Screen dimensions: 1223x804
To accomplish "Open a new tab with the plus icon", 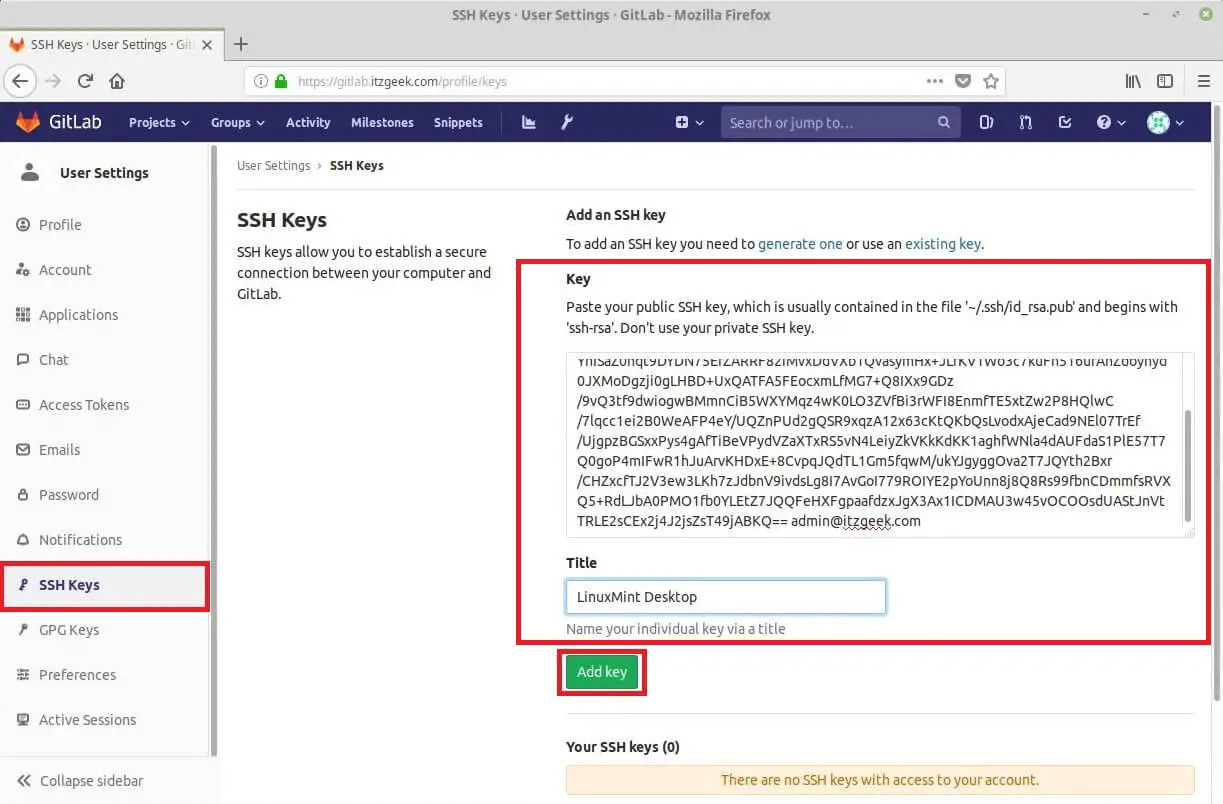I will (x=240, y=44).
